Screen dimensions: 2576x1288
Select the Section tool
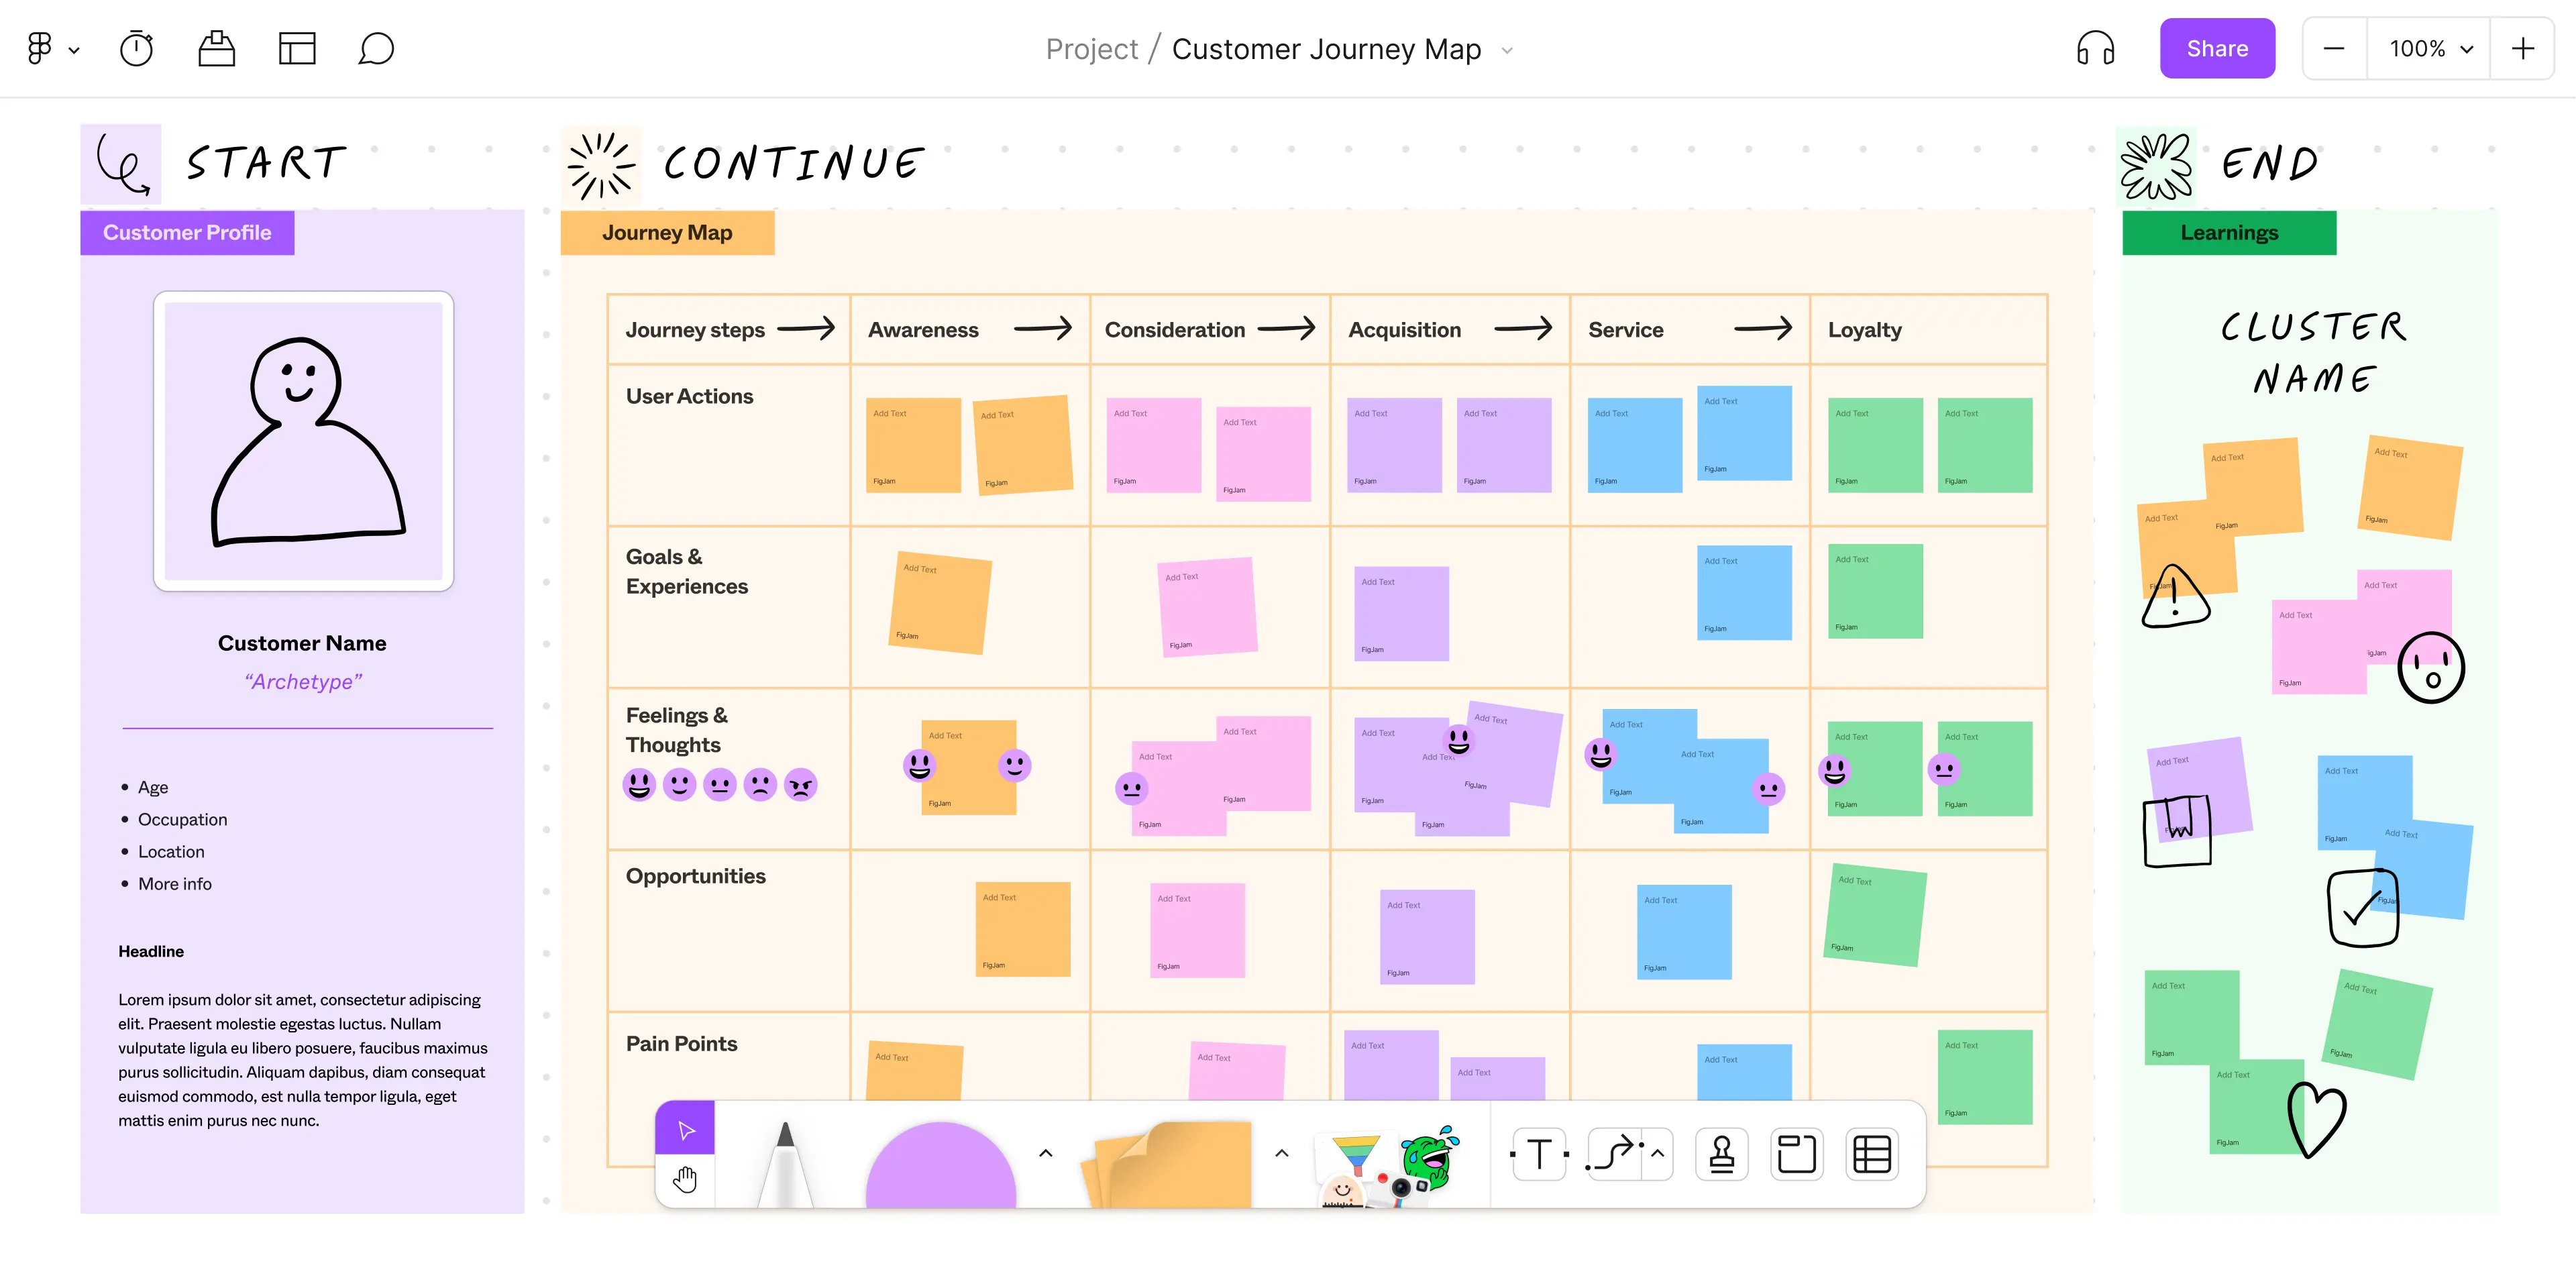[1797, 1154]
